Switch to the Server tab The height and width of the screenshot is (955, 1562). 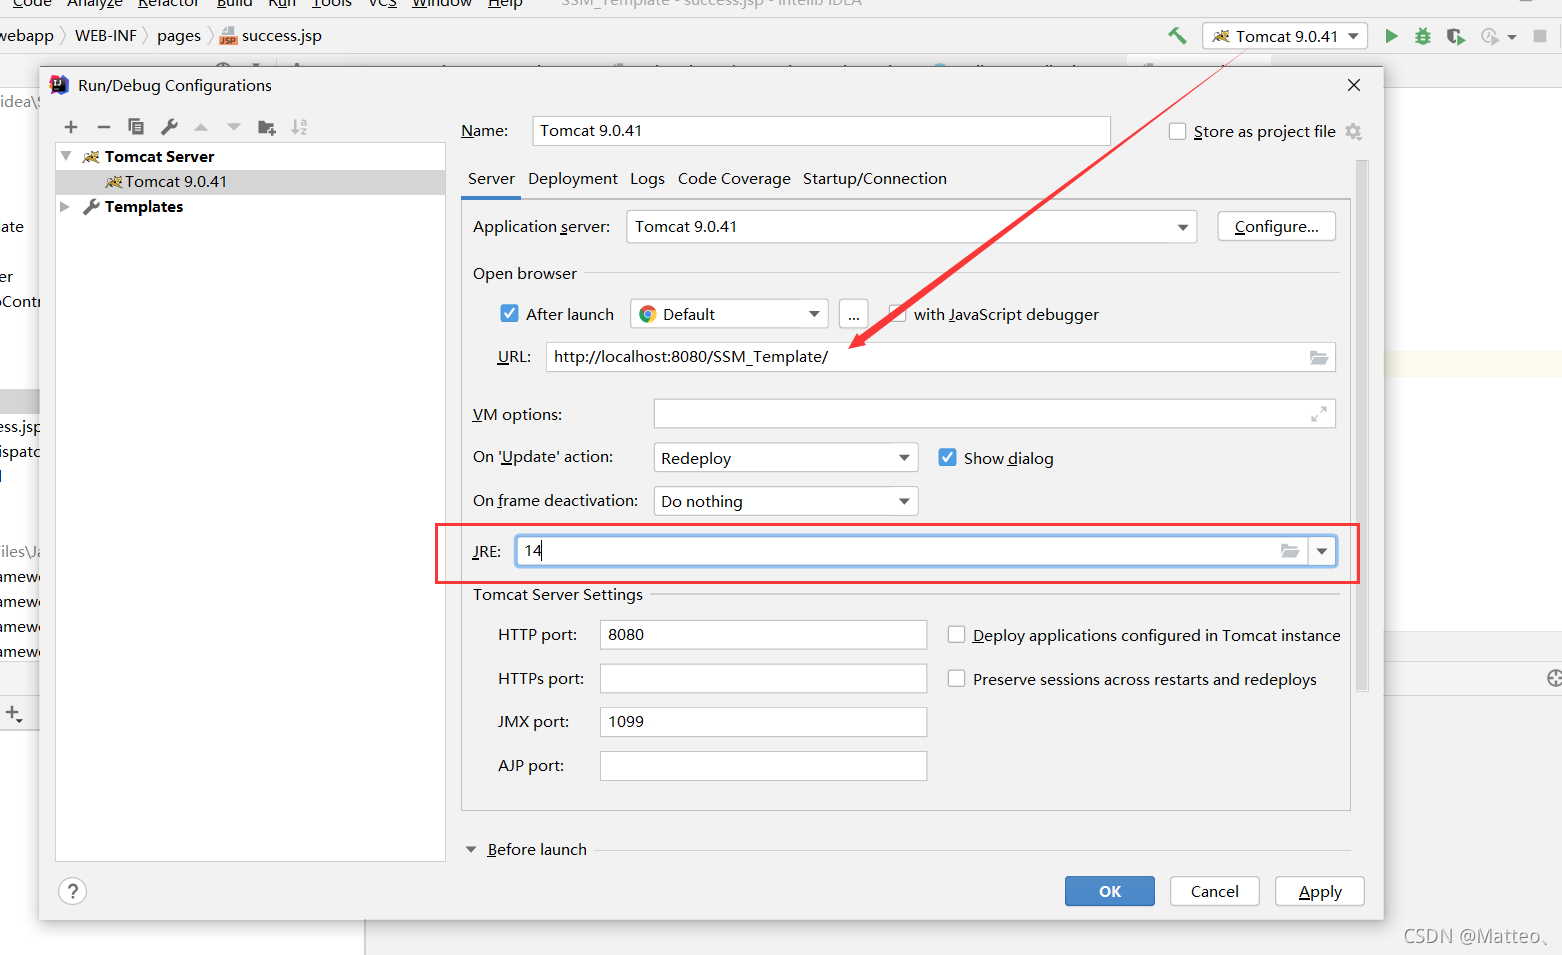pos(491,179)
